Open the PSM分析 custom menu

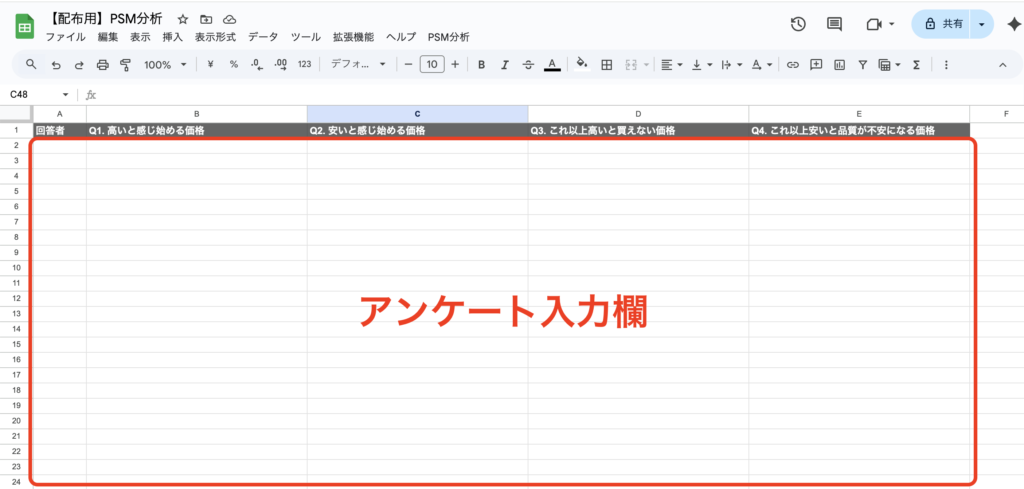click(x=448, y=37)
